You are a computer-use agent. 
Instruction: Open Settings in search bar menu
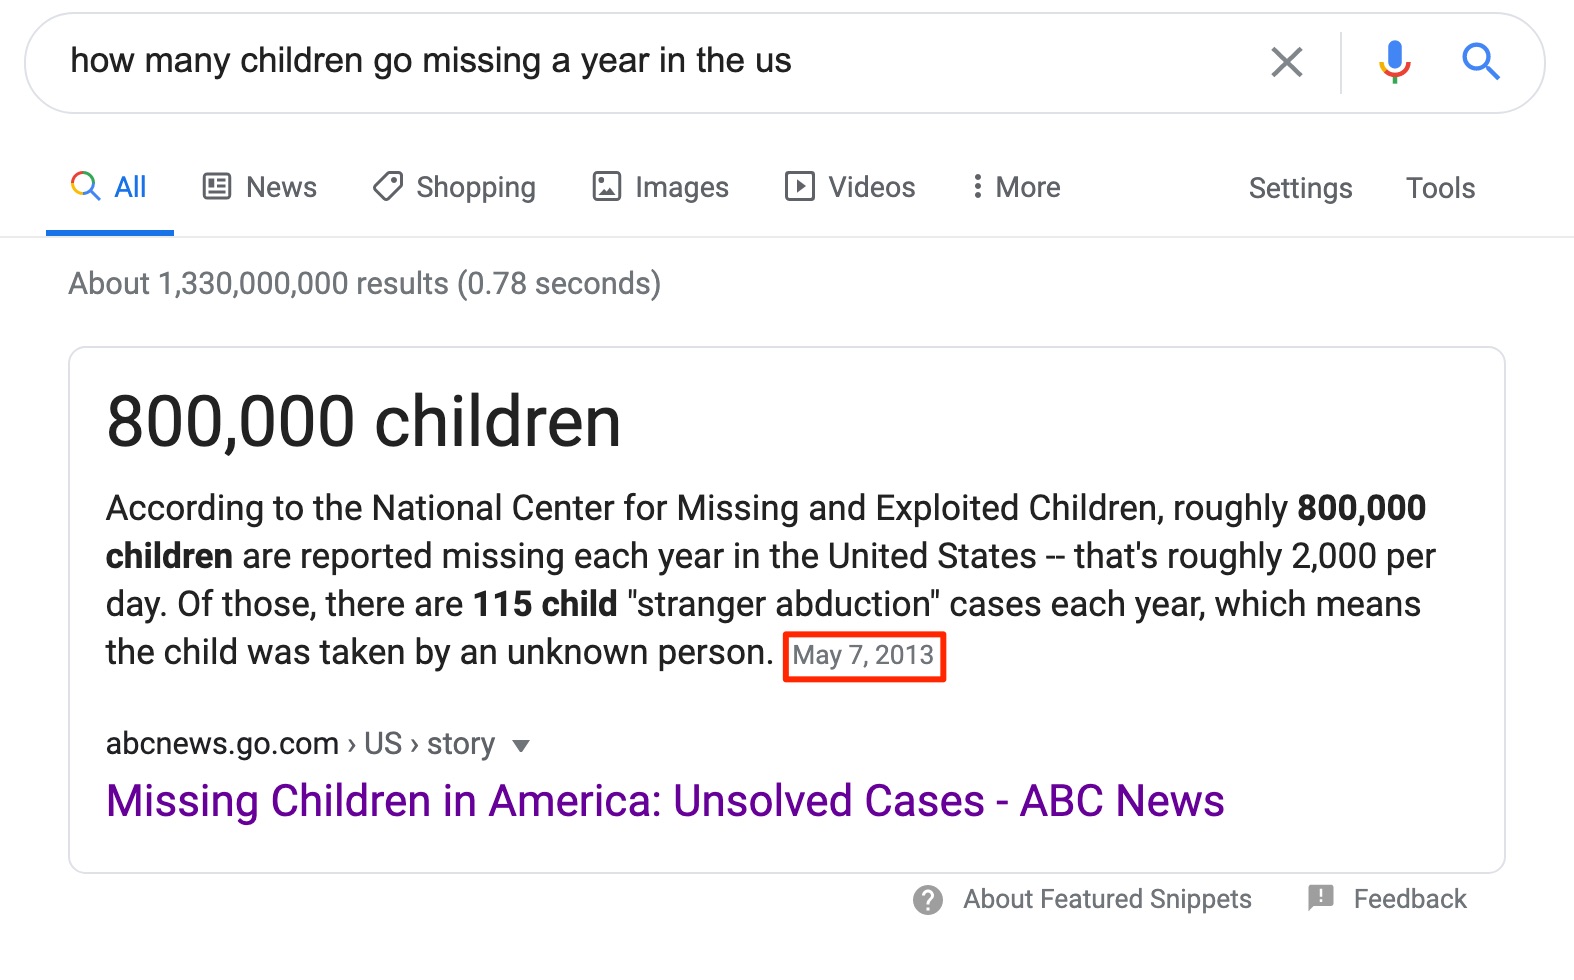coord(1300,188)
